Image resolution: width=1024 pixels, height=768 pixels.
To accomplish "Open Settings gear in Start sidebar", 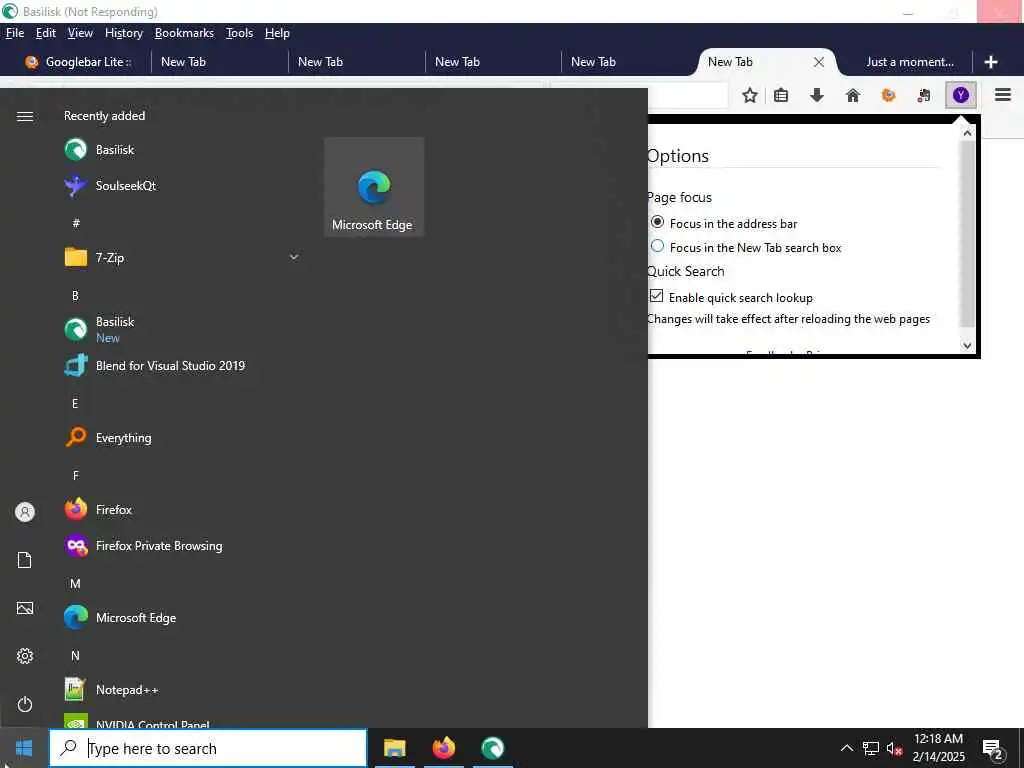I will (x=25, y=656).
